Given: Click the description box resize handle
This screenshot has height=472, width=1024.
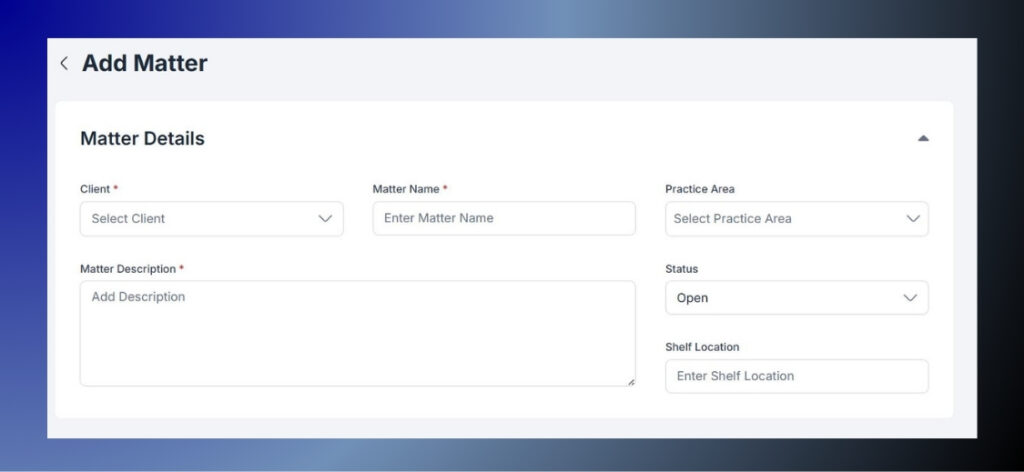Looking at the screenshot, I should coord(630,381).
